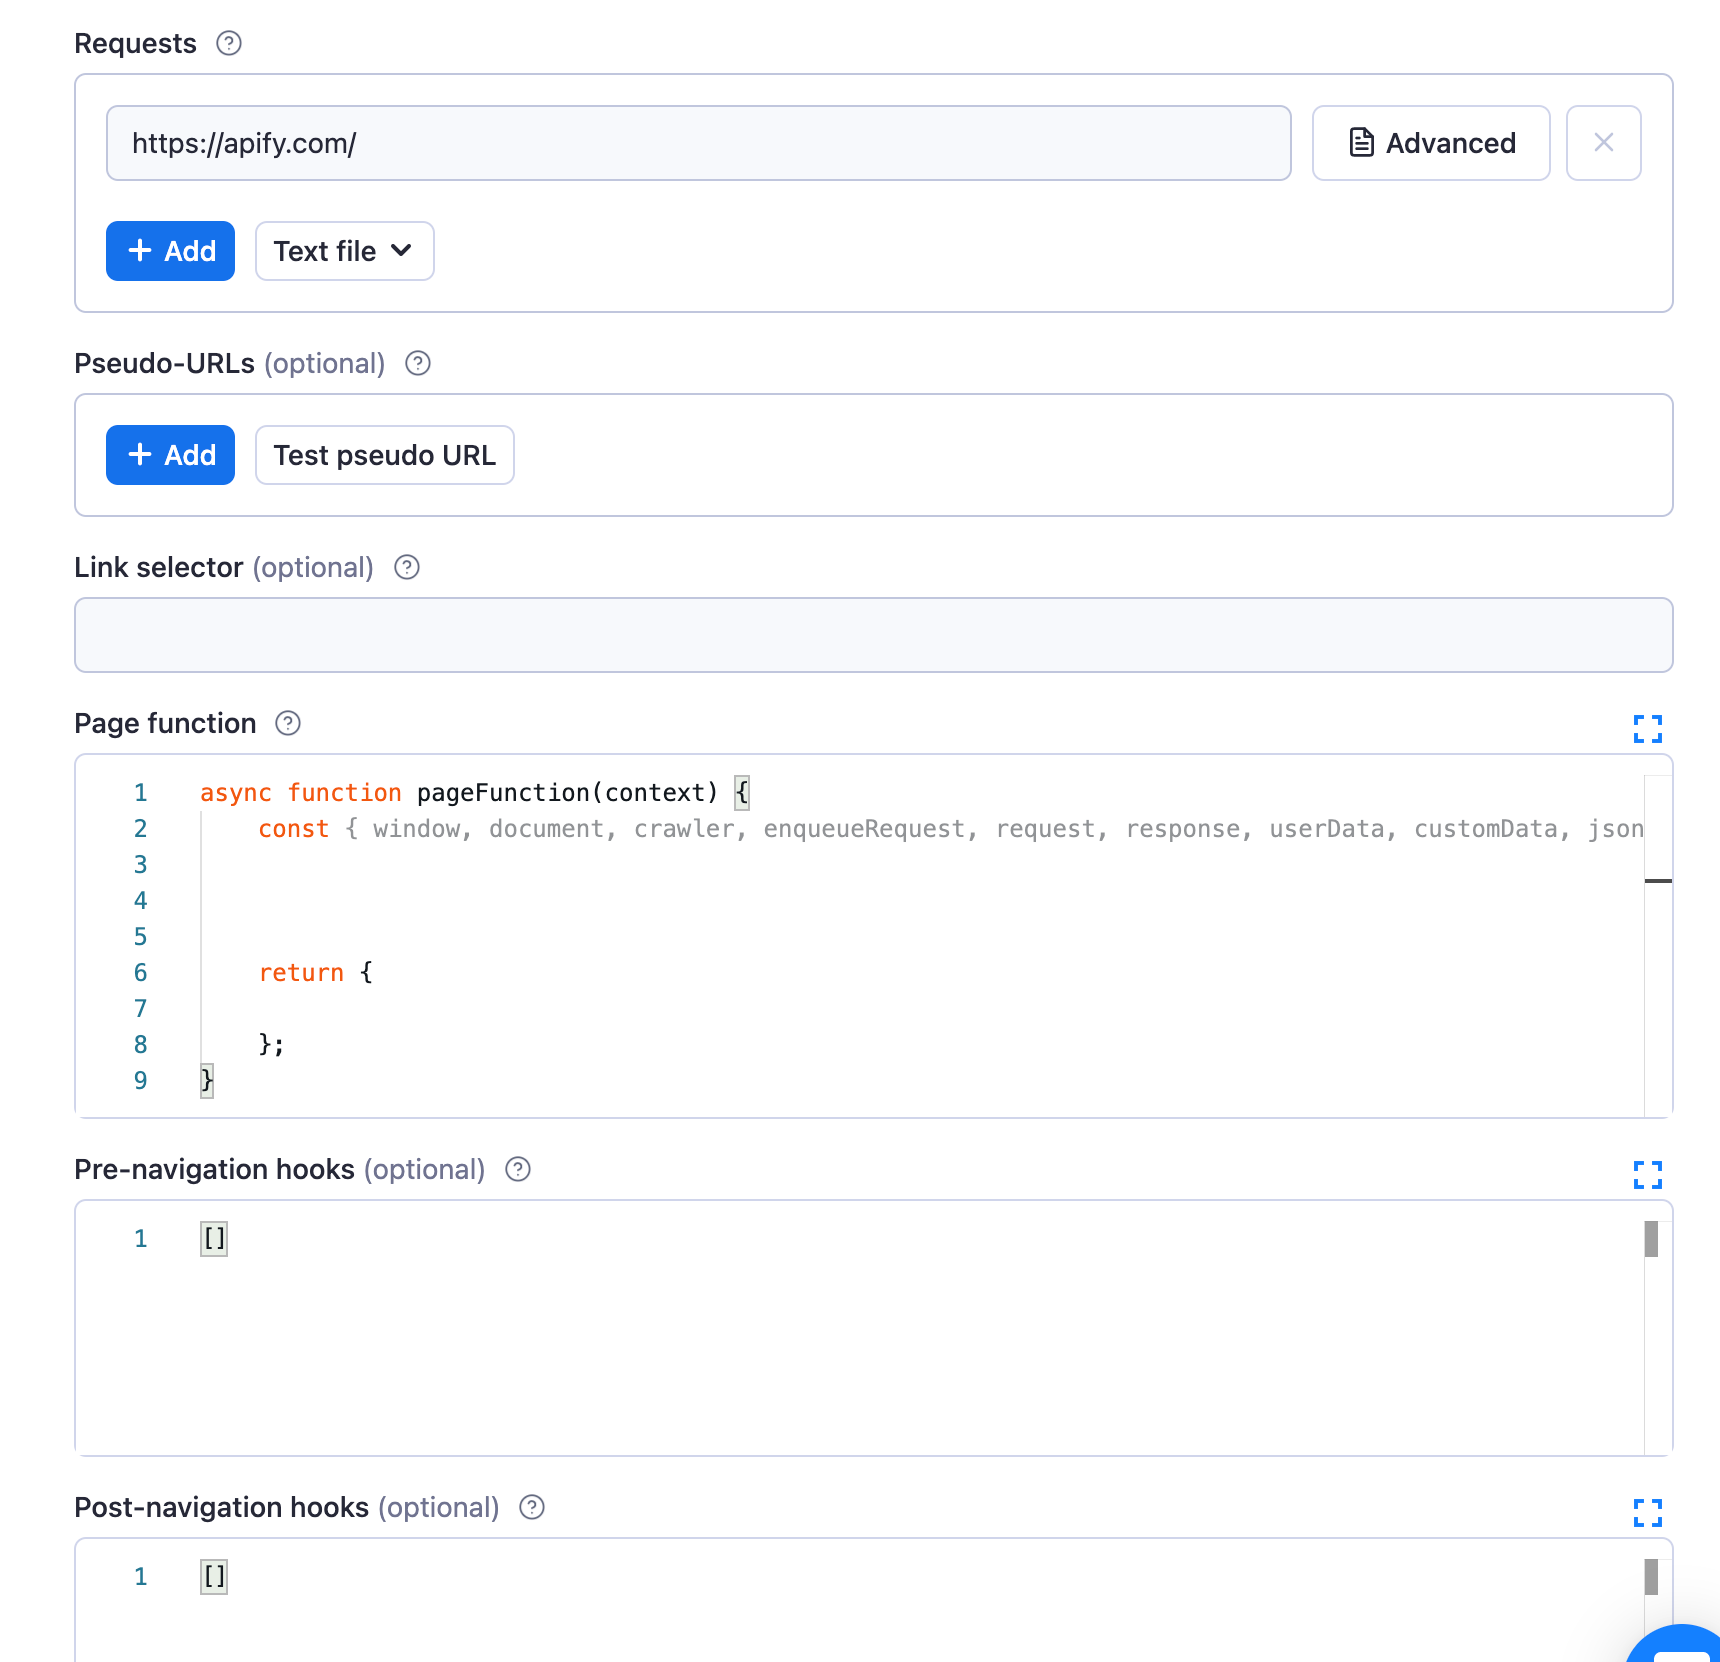Expand the Post-navigation hooks editor to fullscreen
1720x1662 pixels.
(x=1648, y=1513)
